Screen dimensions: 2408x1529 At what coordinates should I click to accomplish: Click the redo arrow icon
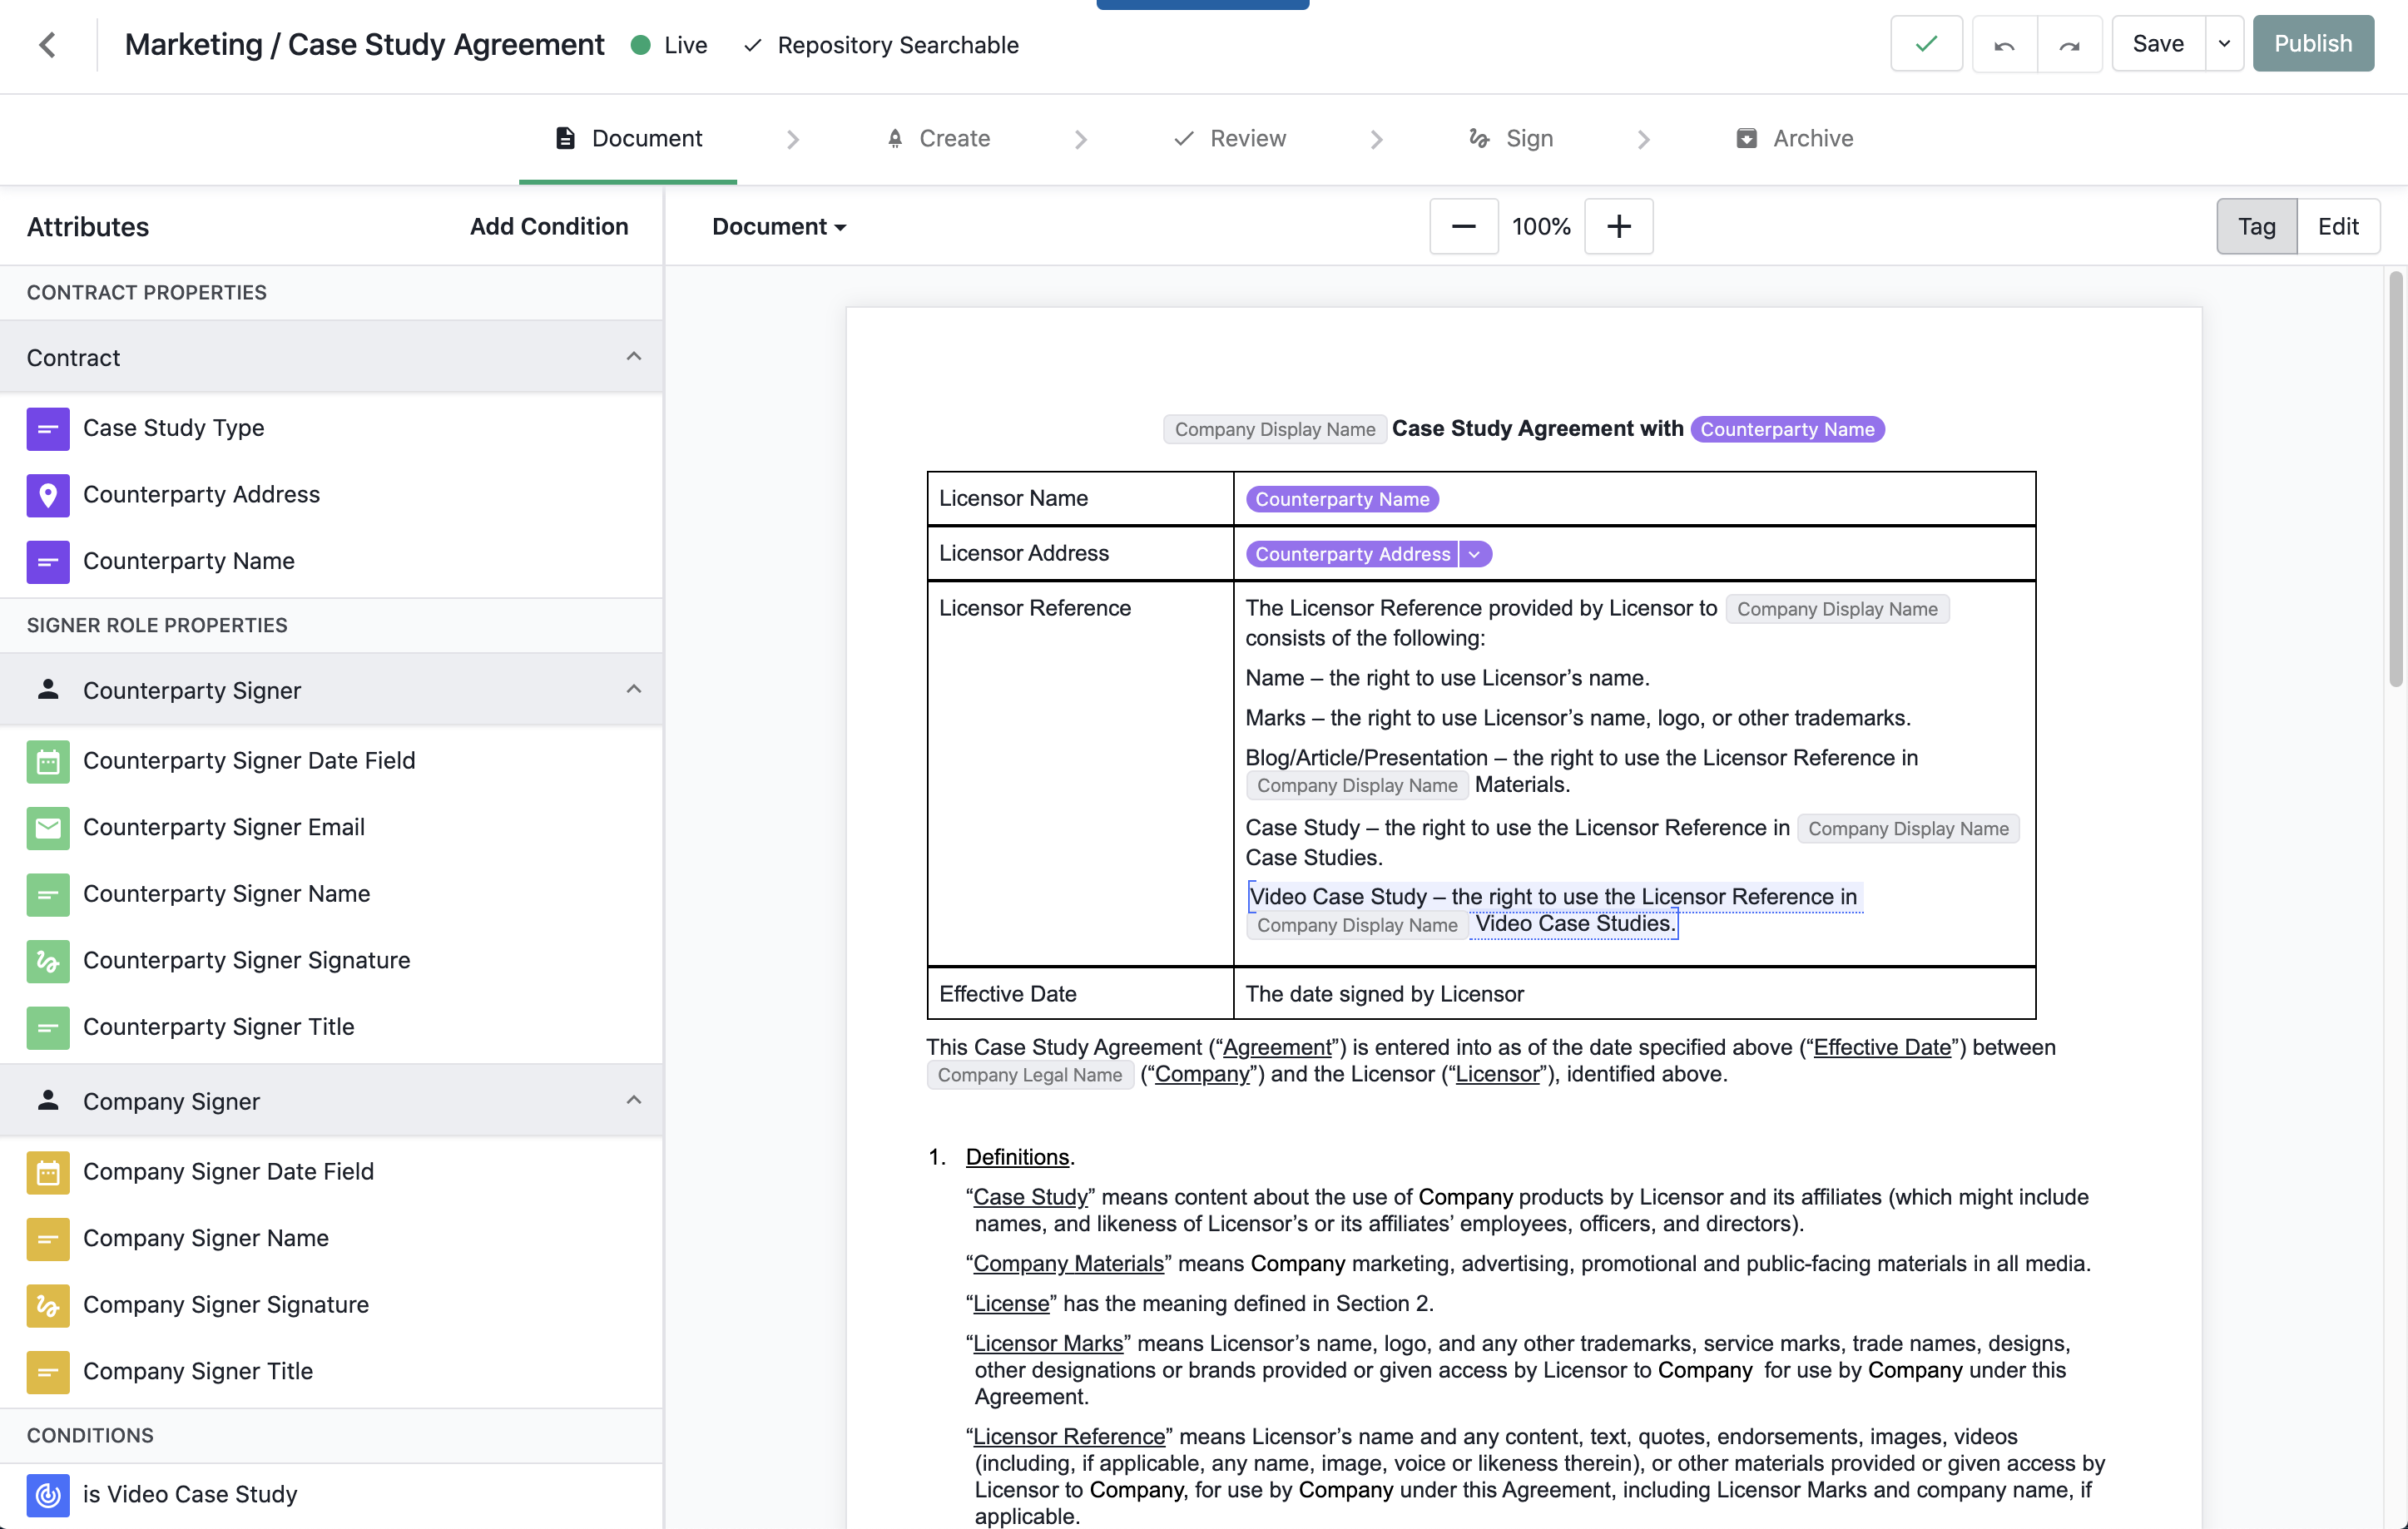[x=2069, y=44]
